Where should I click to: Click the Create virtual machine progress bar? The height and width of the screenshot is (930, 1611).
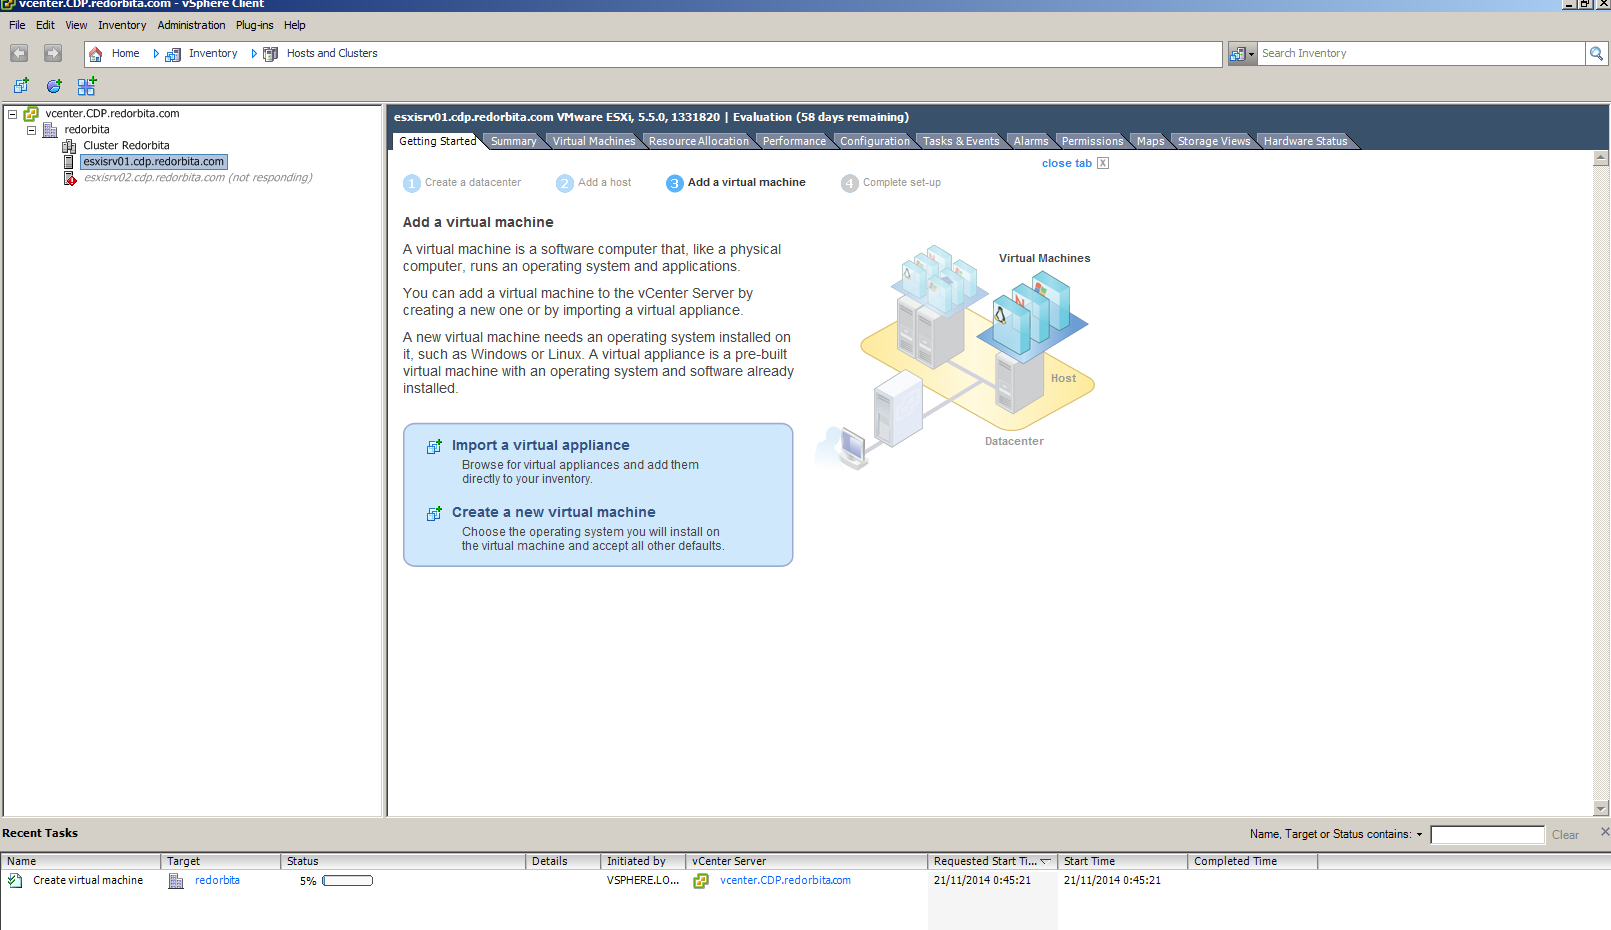point(347,881)
